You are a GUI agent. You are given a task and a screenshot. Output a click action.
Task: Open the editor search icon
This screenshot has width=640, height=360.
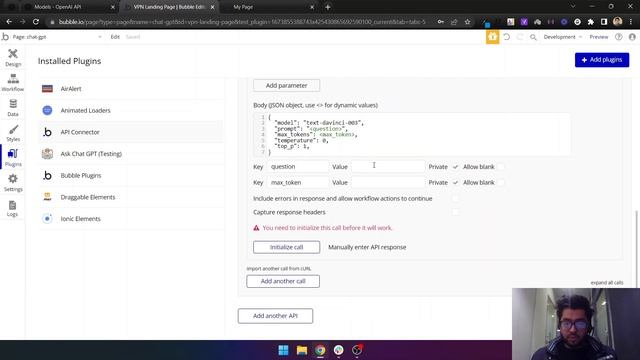pyautogui.click(x=533, y=37)
